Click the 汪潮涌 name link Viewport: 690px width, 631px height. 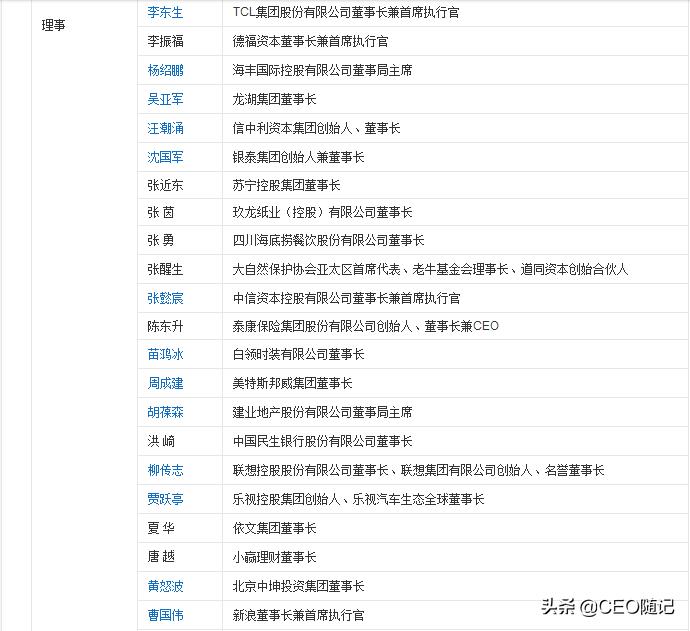tap(165, 128)
